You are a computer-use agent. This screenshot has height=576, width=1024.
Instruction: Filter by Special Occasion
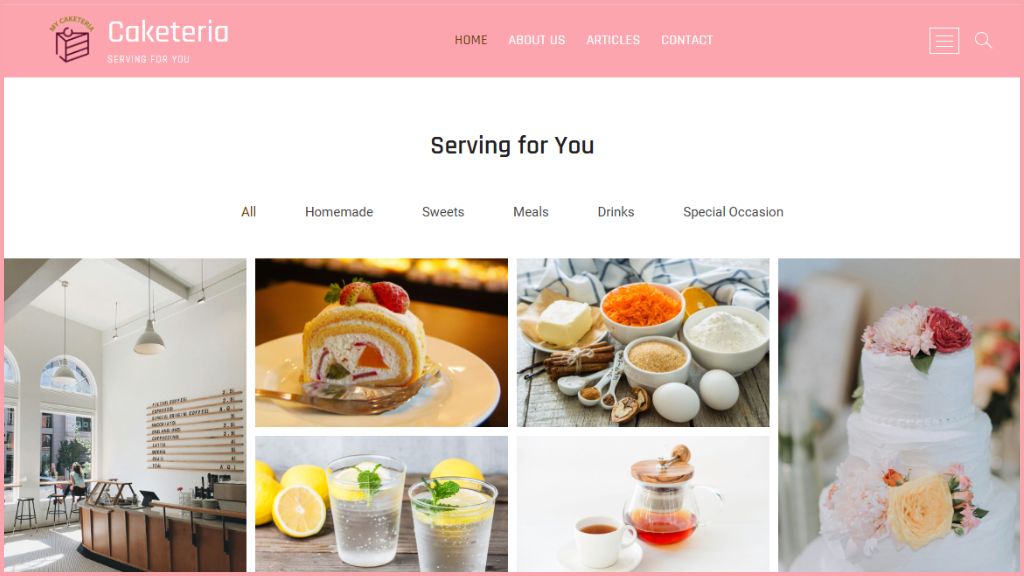coord(733,212)
